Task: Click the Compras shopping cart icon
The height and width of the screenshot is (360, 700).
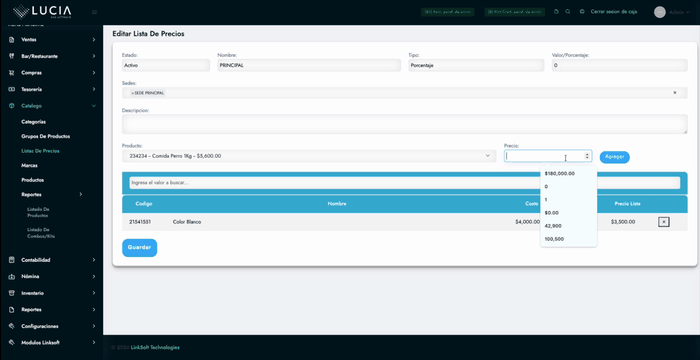Action: (12, 73)
